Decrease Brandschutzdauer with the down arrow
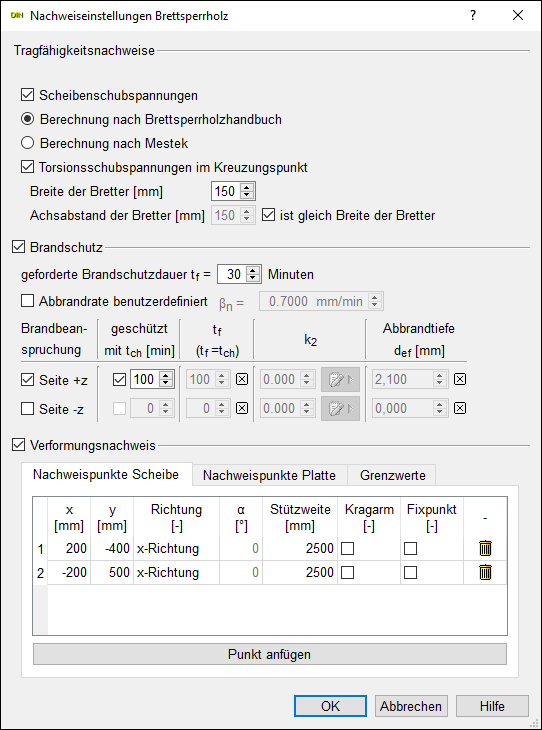This screenshot has width=542, height=730. pyautogui.click(x=253, y=278)
